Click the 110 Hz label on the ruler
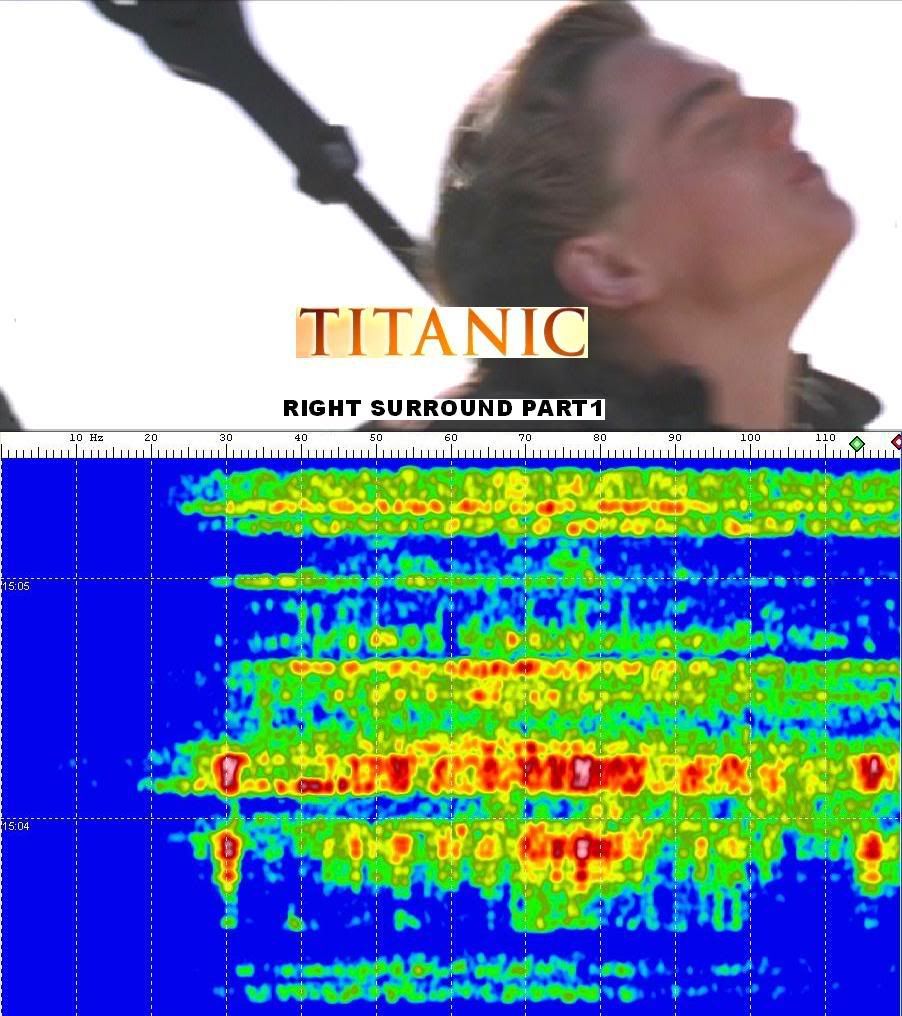Screen dimensions: 902x1016 825,438
